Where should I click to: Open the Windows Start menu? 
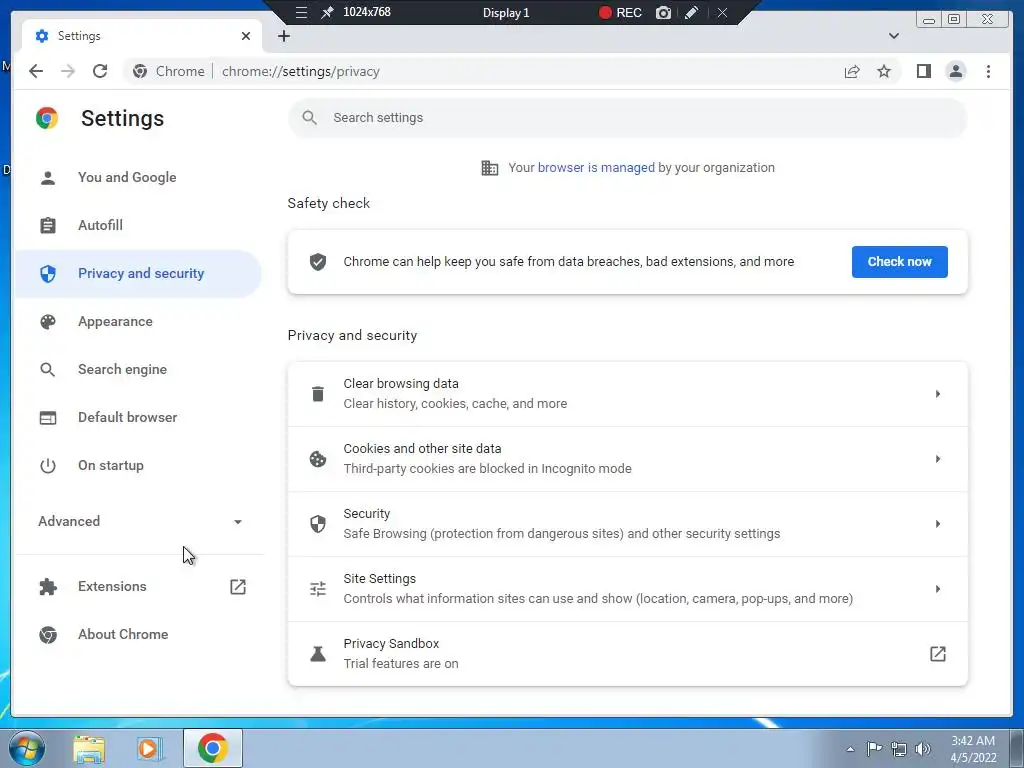(x=27, y=748)
